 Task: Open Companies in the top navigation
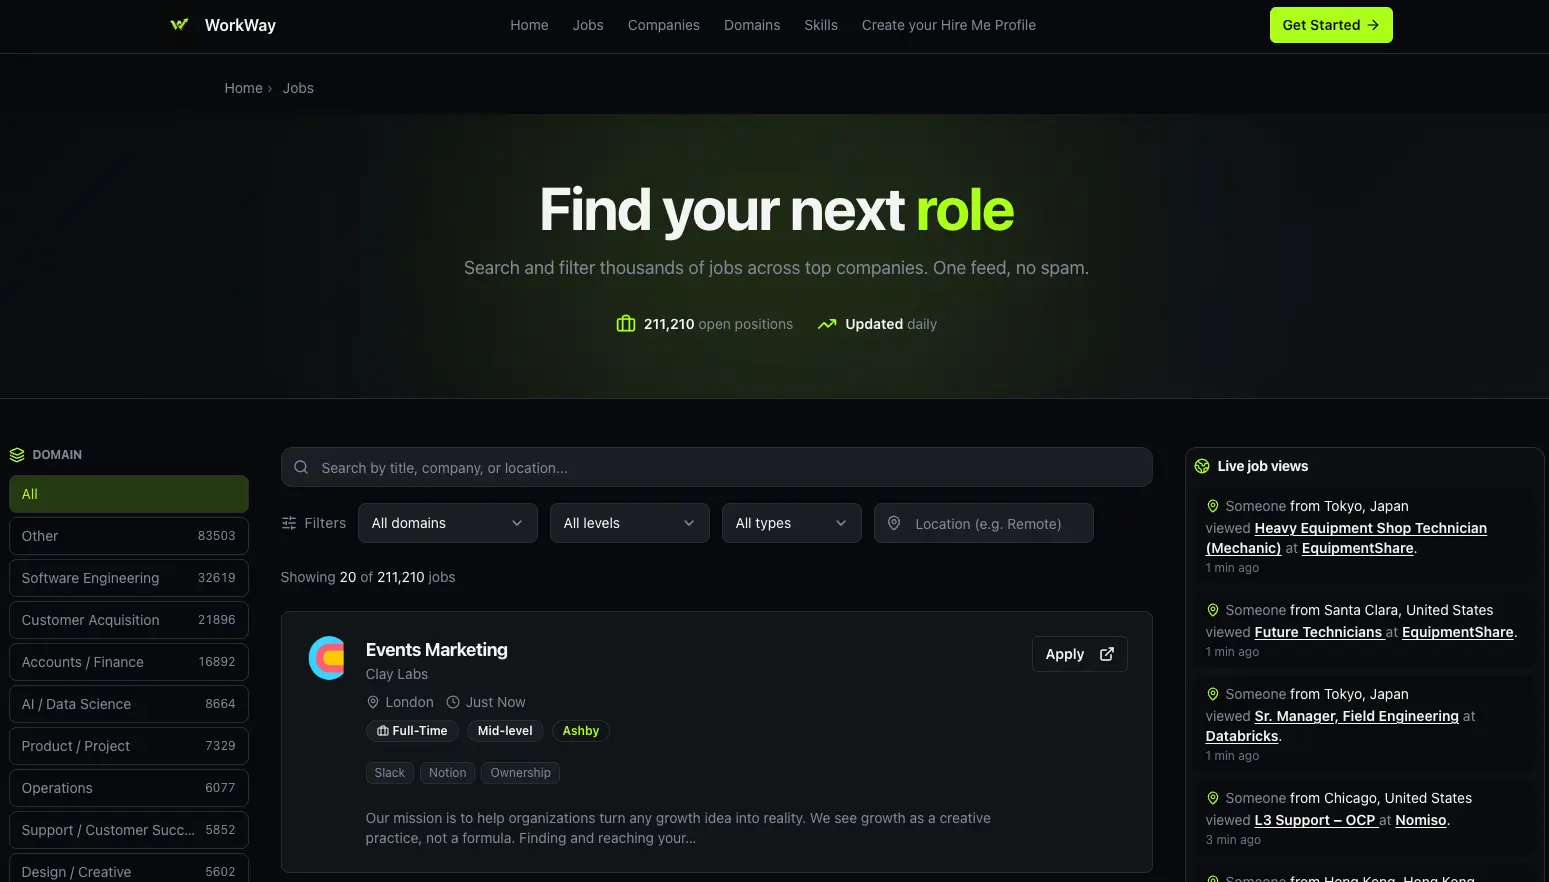tap(664, 25)
